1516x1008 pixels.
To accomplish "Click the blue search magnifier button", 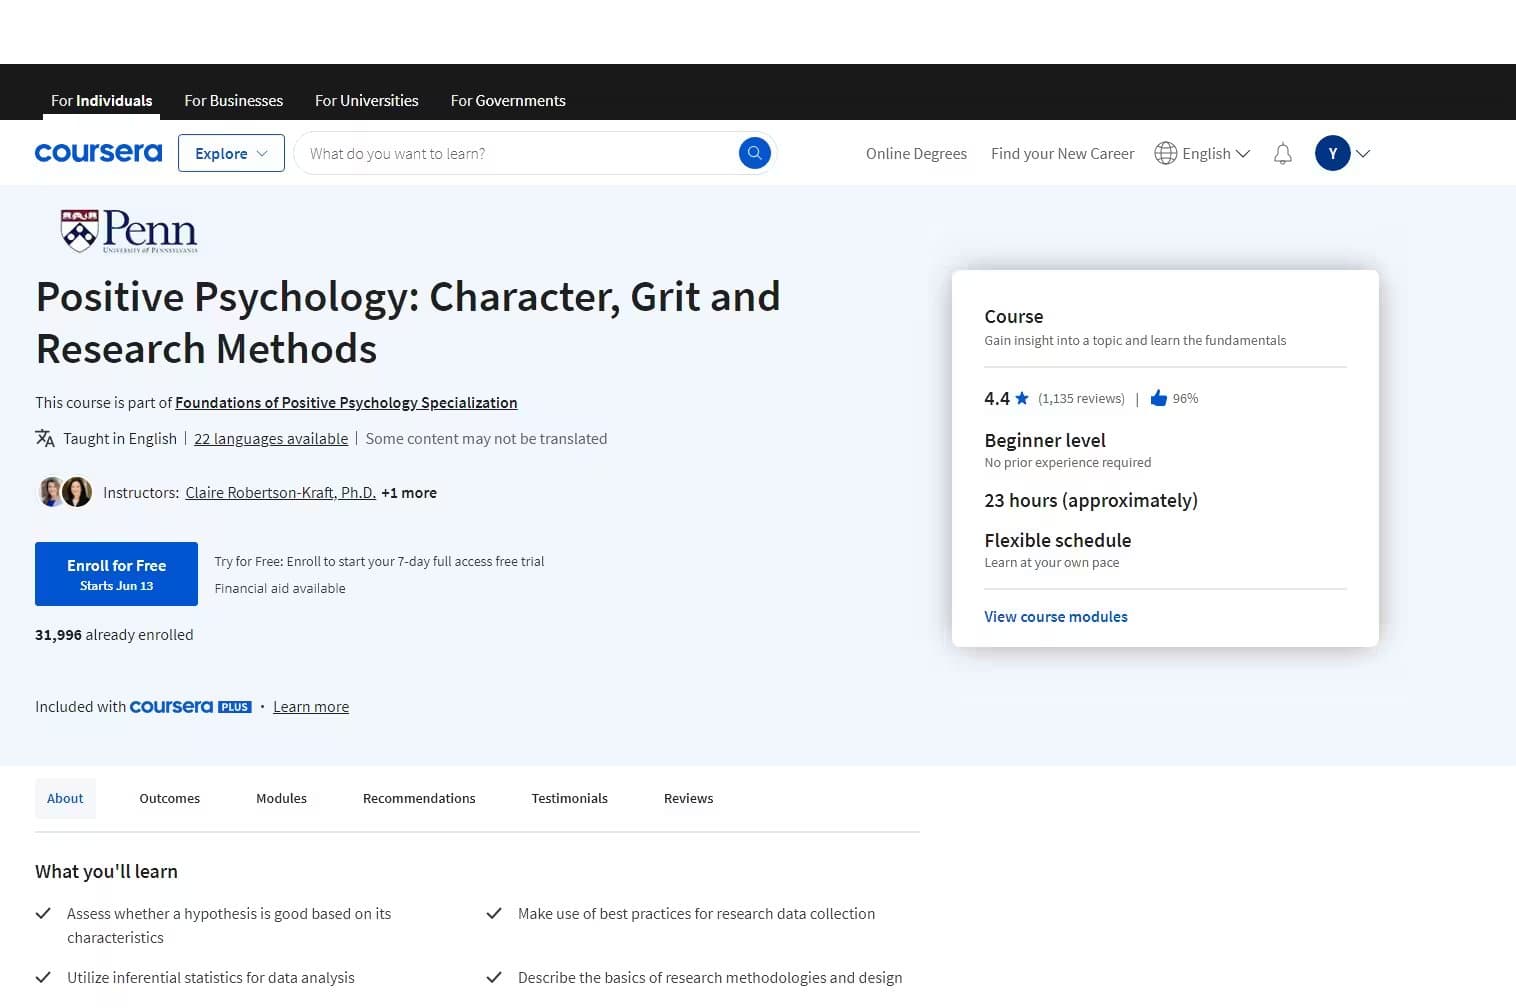I will [x=754, y=153].
